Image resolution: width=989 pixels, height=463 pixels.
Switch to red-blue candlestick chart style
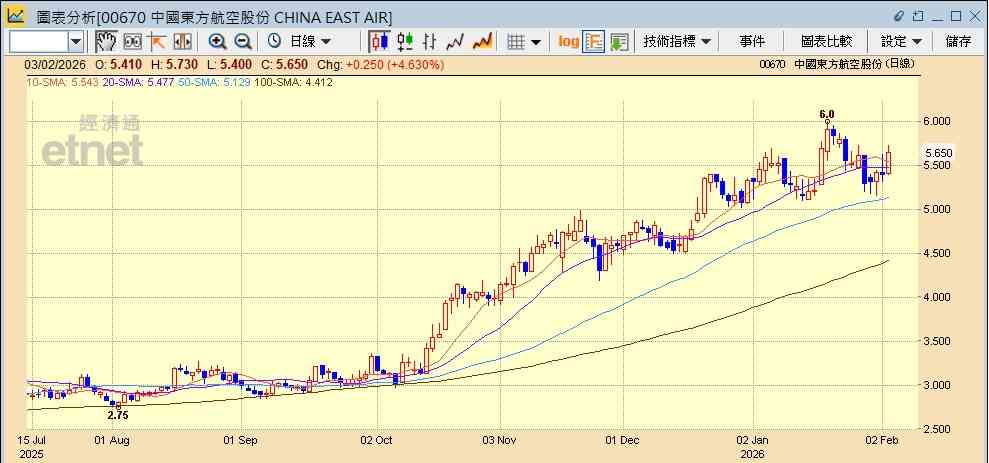pos(380,42)
